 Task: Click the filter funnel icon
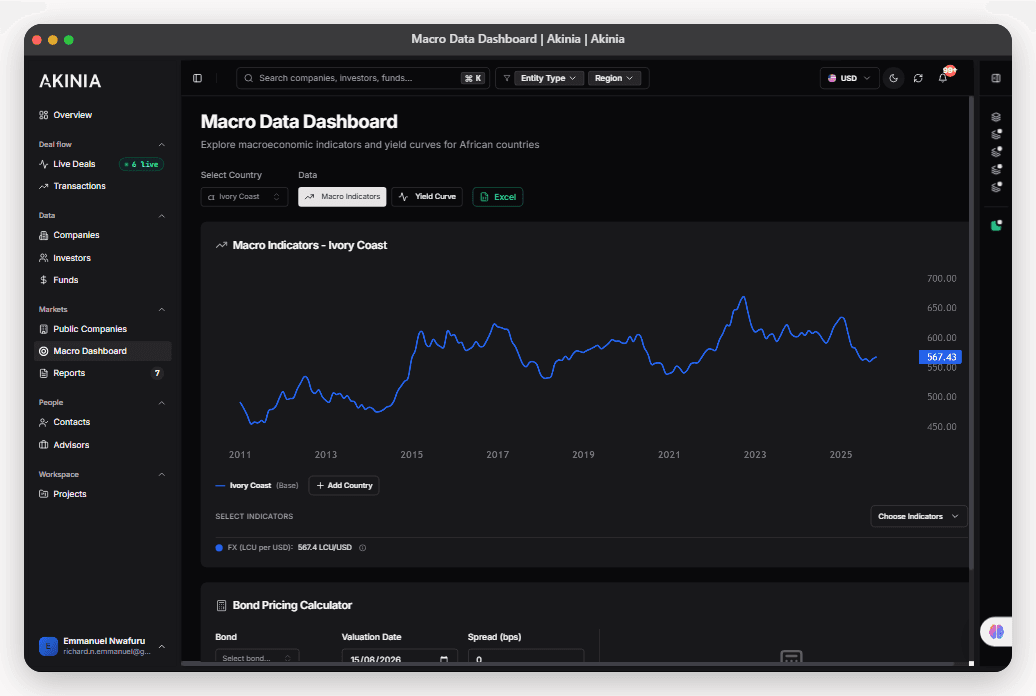point(507,78)
